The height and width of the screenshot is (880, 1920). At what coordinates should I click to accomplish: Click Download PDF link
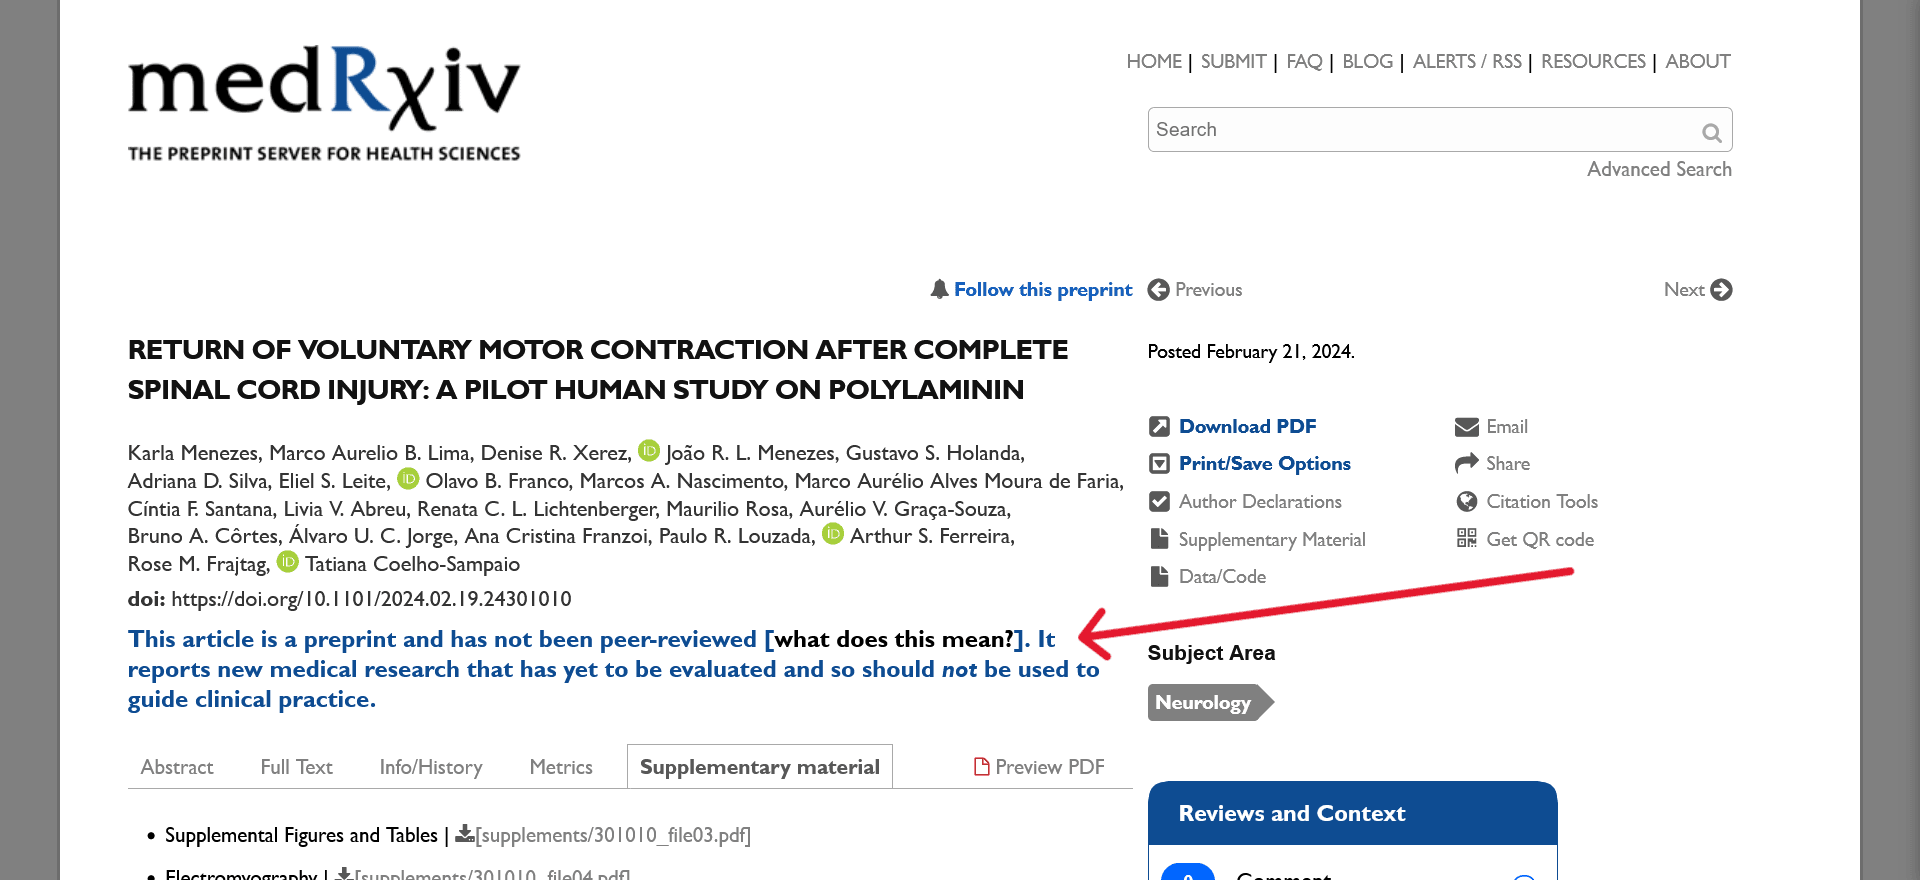tap(1247, 426)
